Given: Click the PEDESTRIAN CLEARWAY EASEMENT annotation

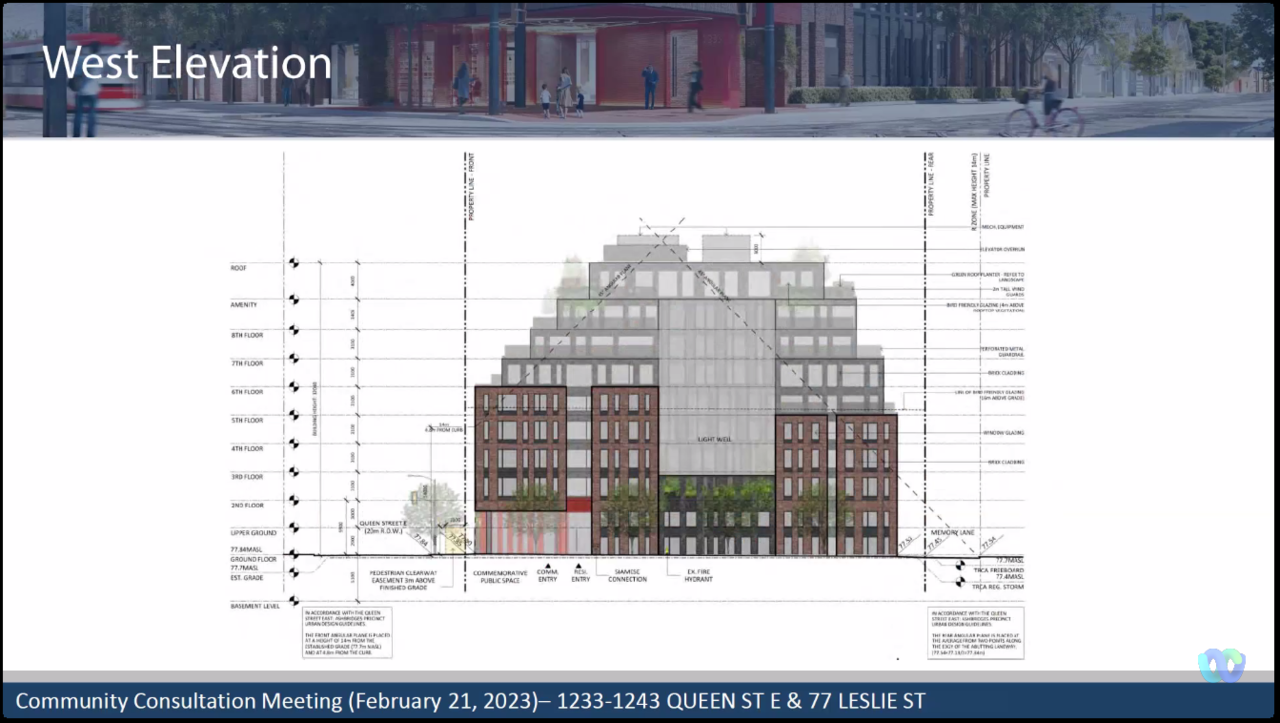Looking at the screenshot, I should (x=384, y=580).
